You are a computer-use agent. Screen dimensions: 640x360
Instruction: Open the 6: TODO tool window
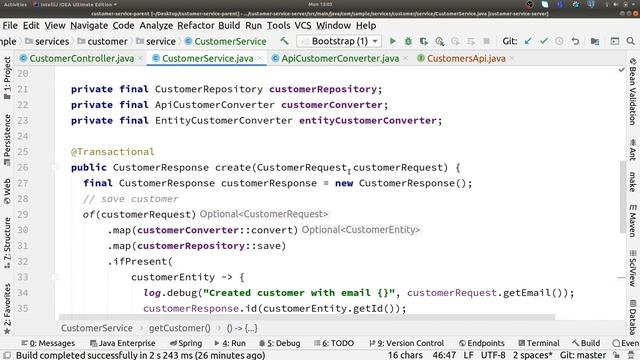(334, 343)
